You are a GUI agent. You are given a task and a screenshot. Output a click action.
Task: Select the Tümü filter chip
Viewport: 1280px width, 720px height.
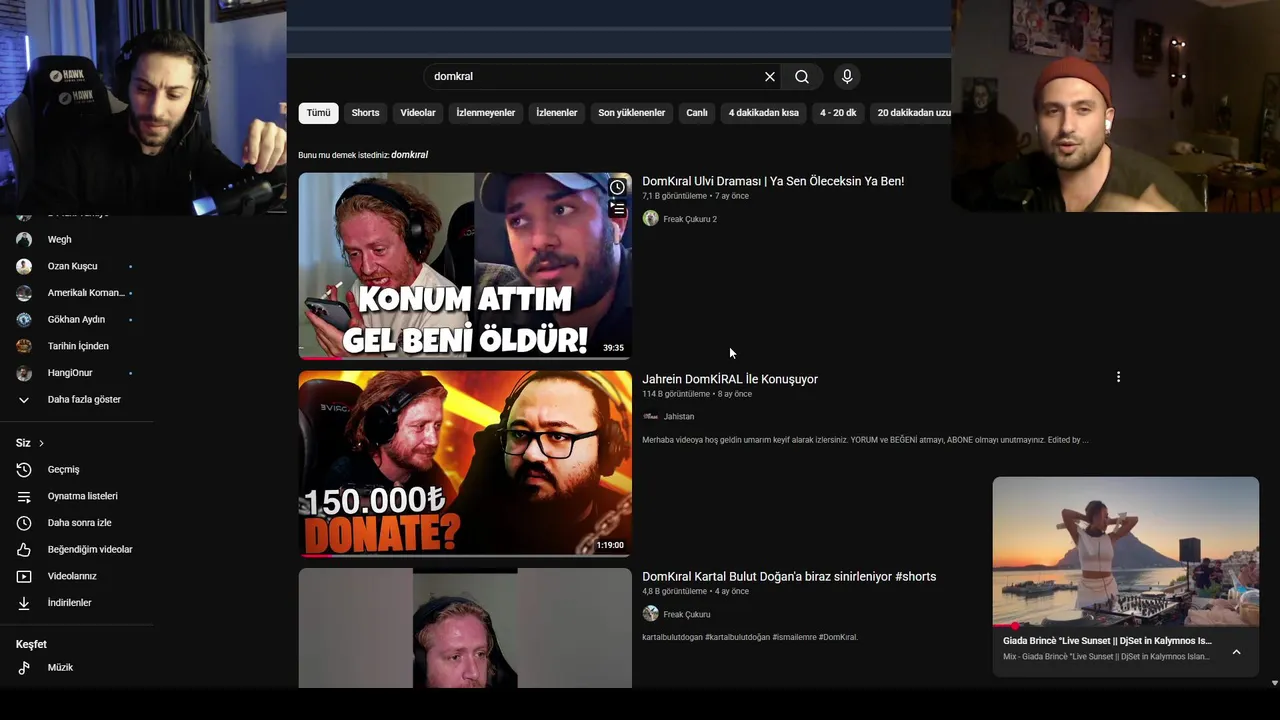click(x=318, y=113)
